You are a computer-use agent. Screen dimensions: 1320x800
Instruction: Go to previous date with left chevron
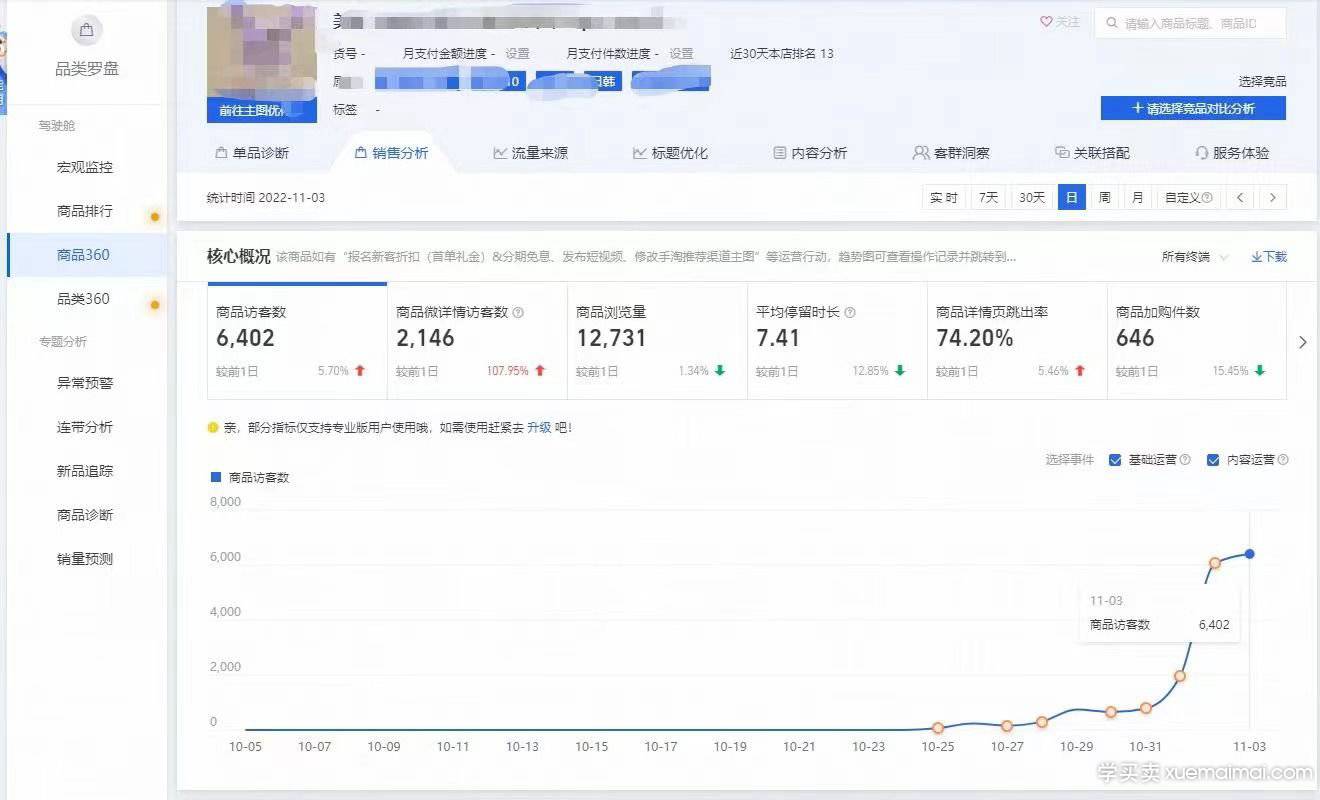1240,198
